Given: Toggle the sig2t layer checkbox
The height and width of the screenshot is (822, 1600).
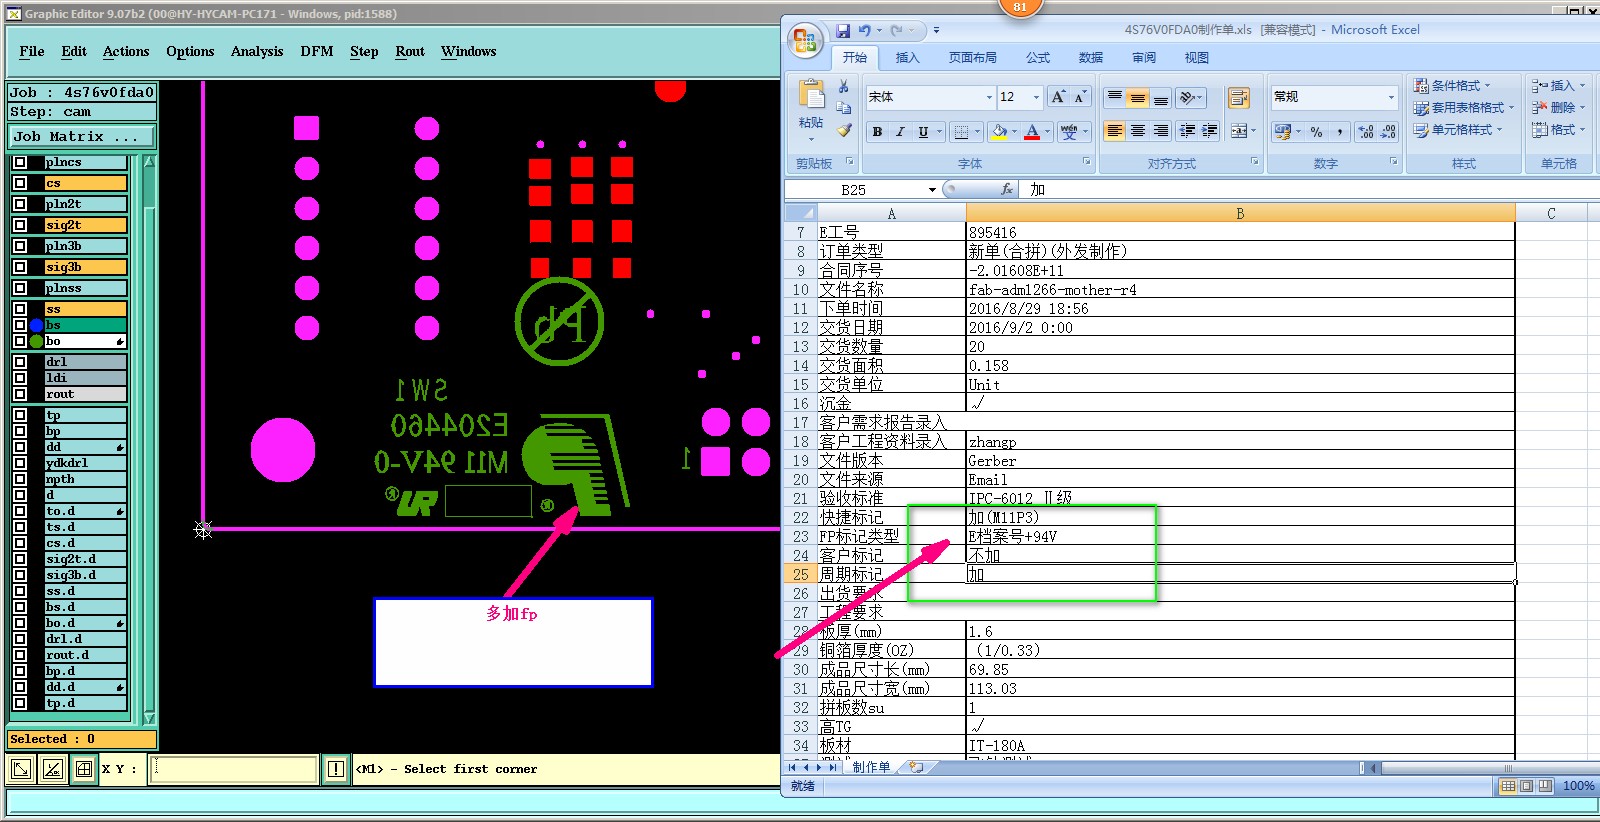Looking at the screenshot, I should point(20,225).
